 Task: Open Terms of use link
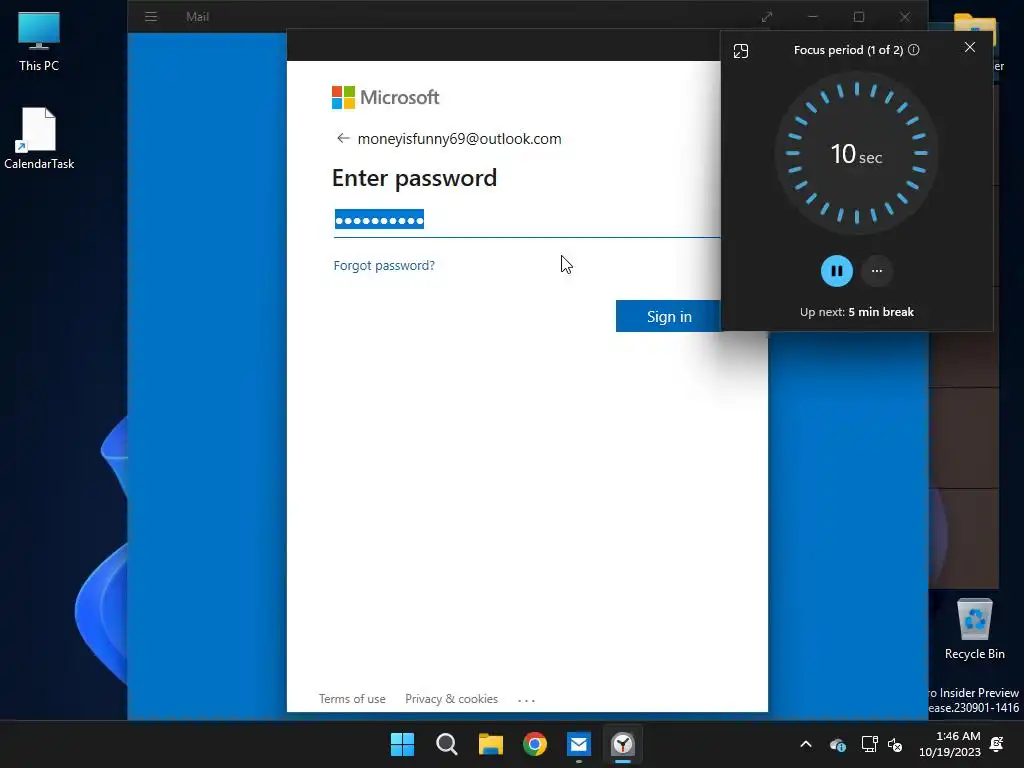click(x=352, y=699)
